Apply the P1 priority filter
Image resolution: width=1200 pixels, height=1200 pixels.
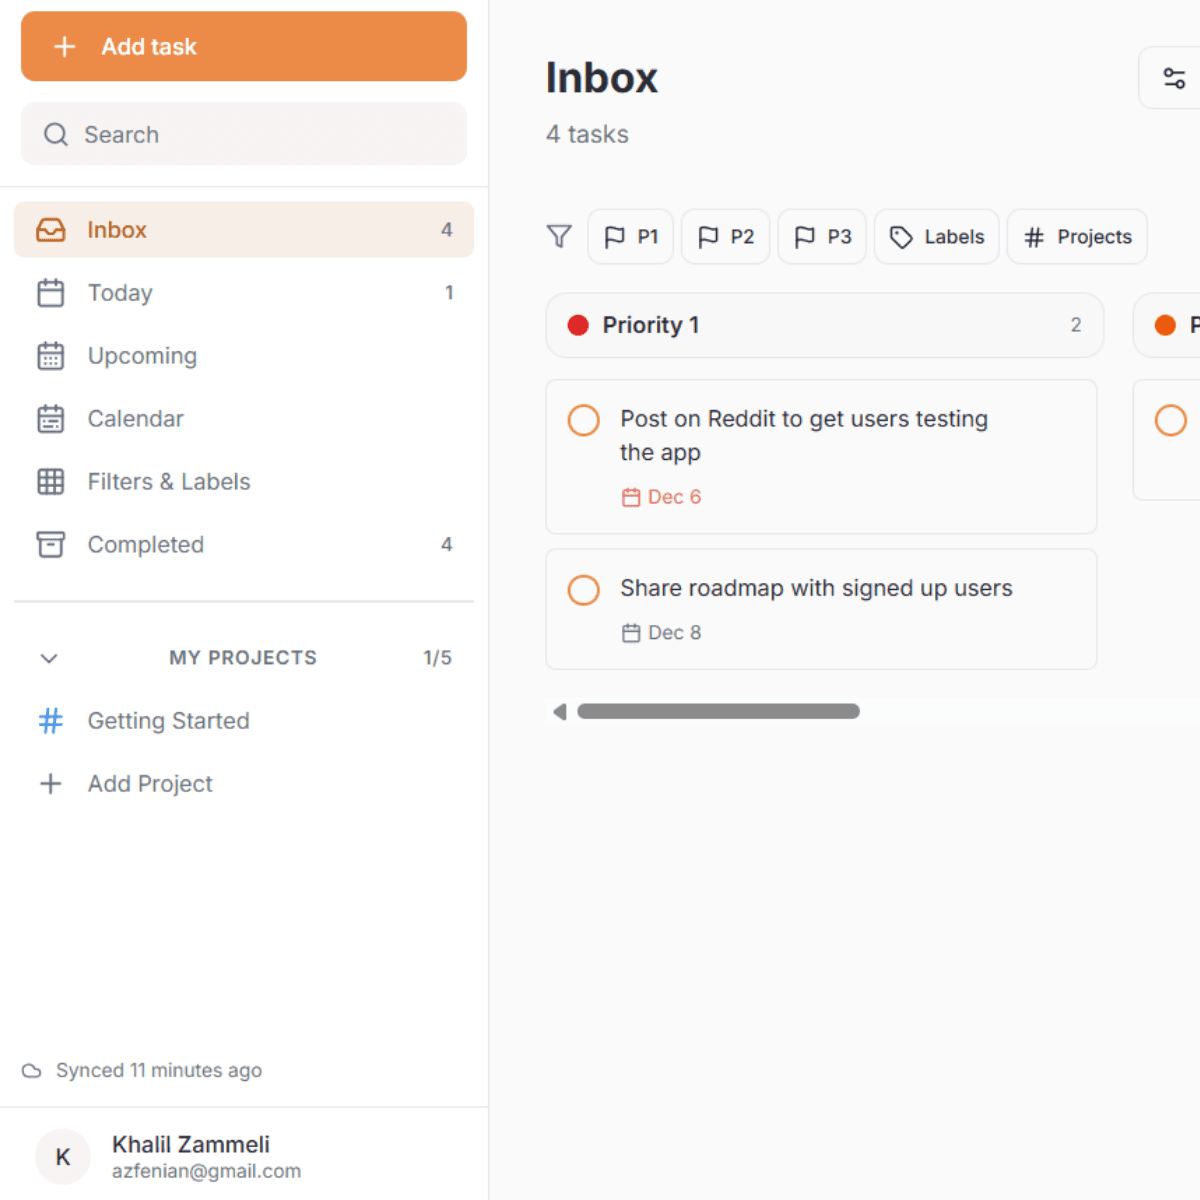coord(630,236)
